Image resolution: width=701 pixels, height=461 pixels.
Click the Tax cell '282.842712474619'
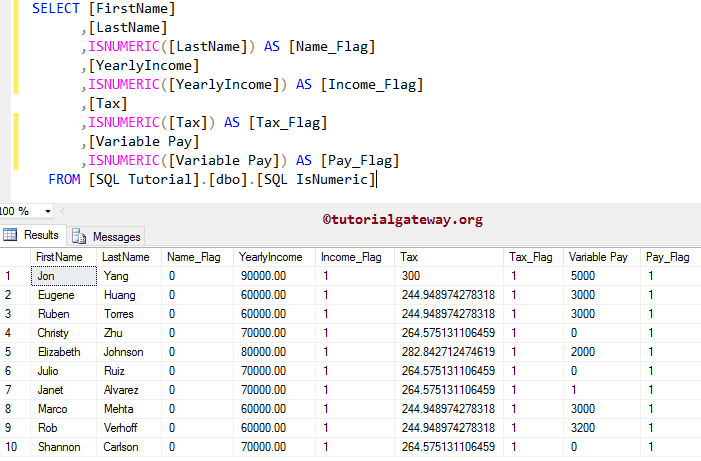coord(449,352)
